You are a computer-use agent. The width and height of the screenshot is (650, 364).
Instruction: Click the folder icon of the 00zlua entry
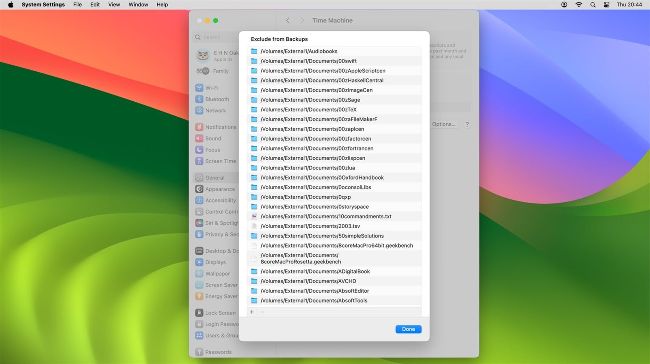[254, 168]
